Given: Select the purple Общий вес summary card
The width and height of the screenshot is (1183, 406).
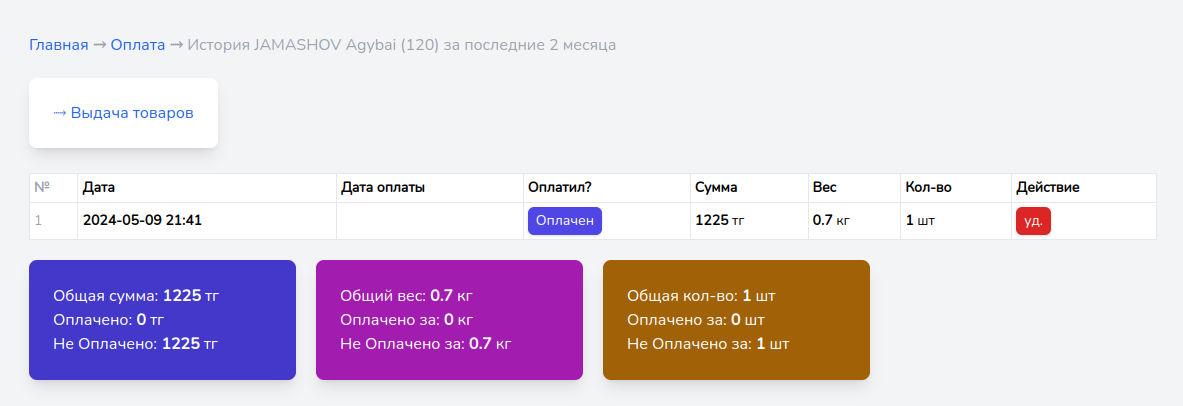Looking at the screenshot, I should (449, 320).
